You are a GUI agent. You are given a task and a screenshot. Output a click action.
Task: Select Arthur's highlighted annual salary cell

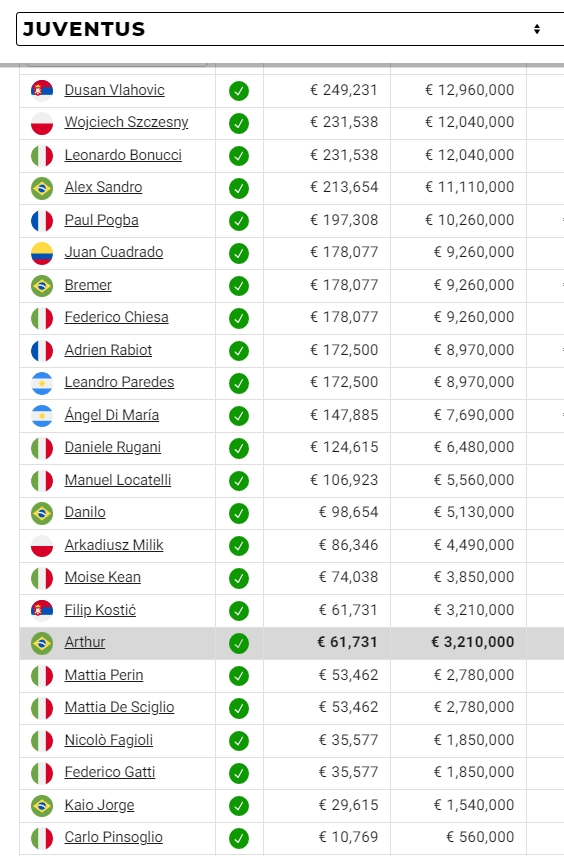click(459, 643)
